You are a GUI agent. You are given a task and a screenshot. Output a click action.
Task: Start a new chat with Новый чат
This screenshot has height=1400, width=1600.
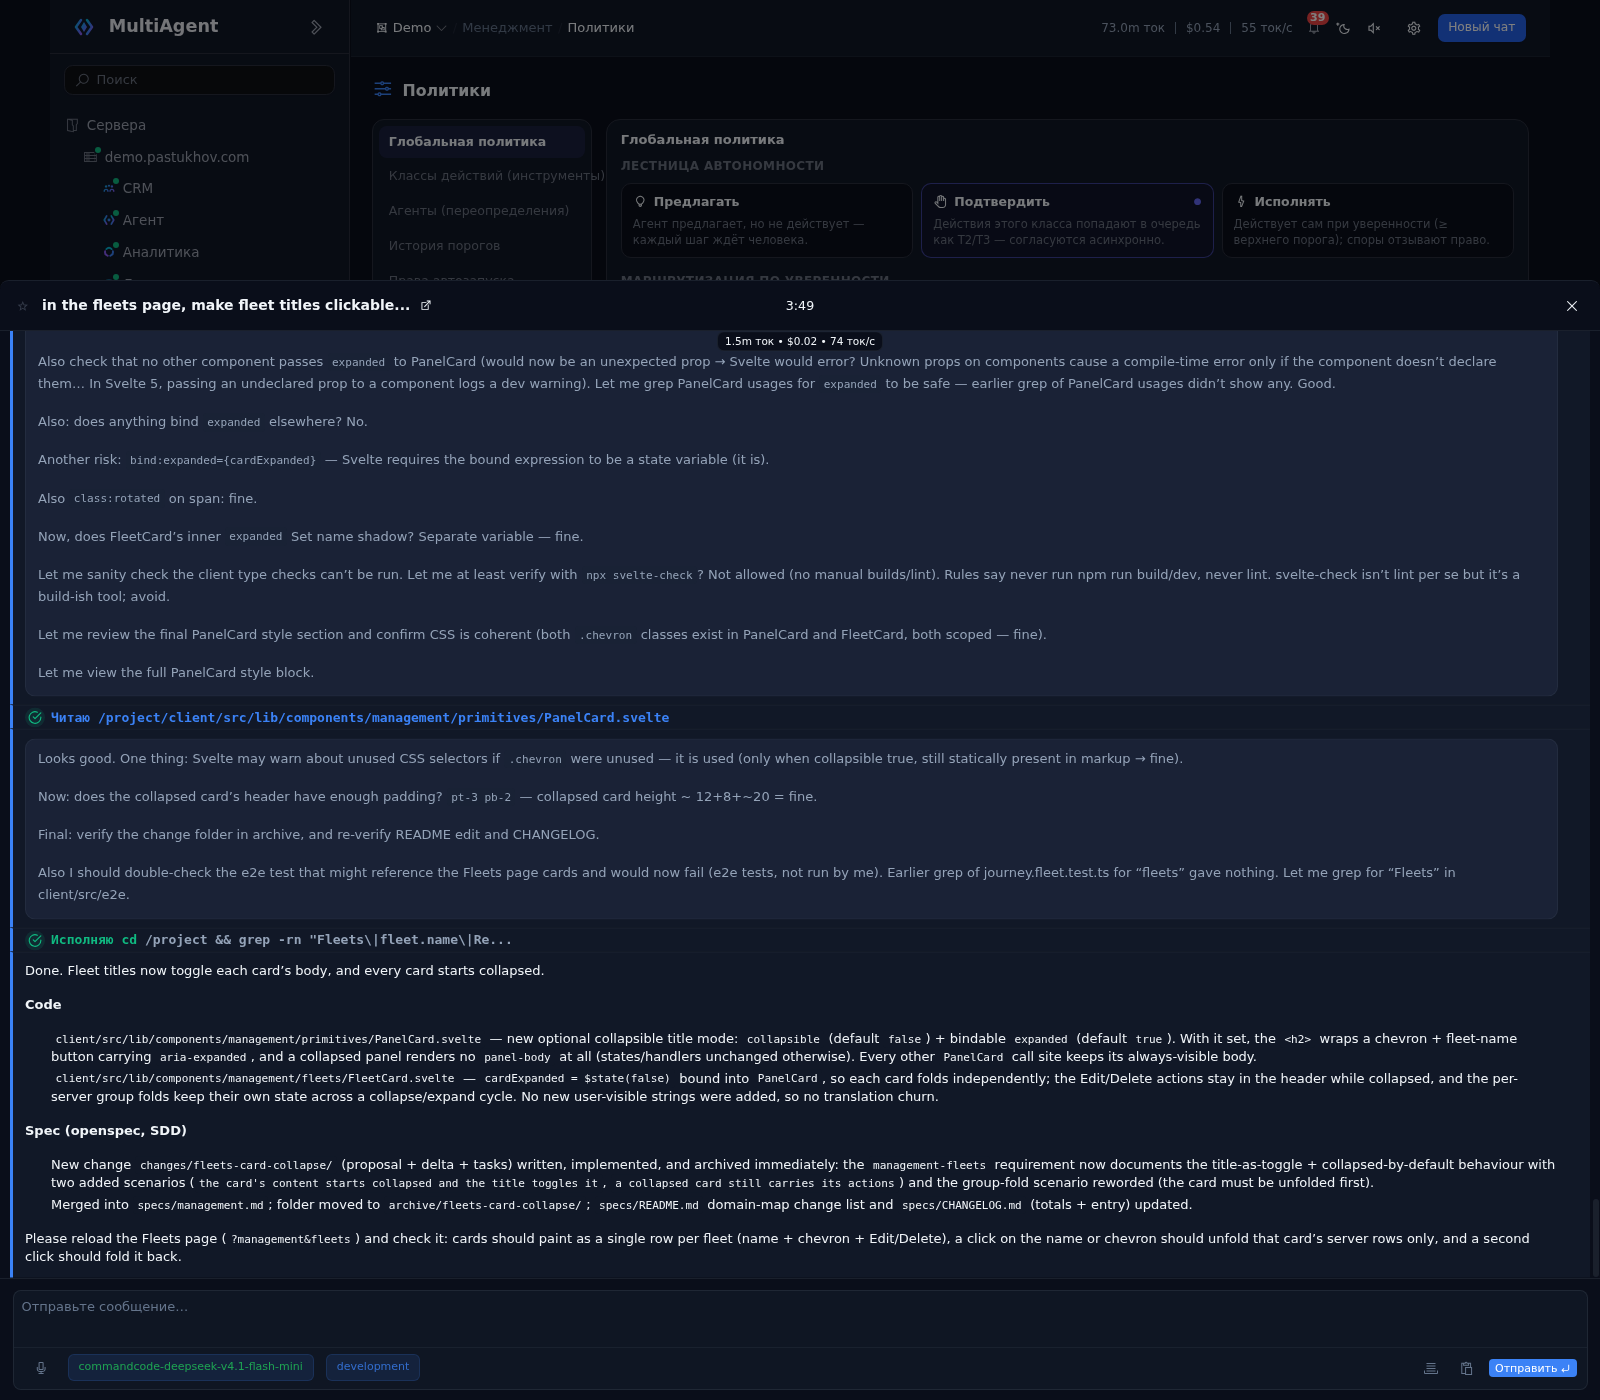(x=1481, y=27)
